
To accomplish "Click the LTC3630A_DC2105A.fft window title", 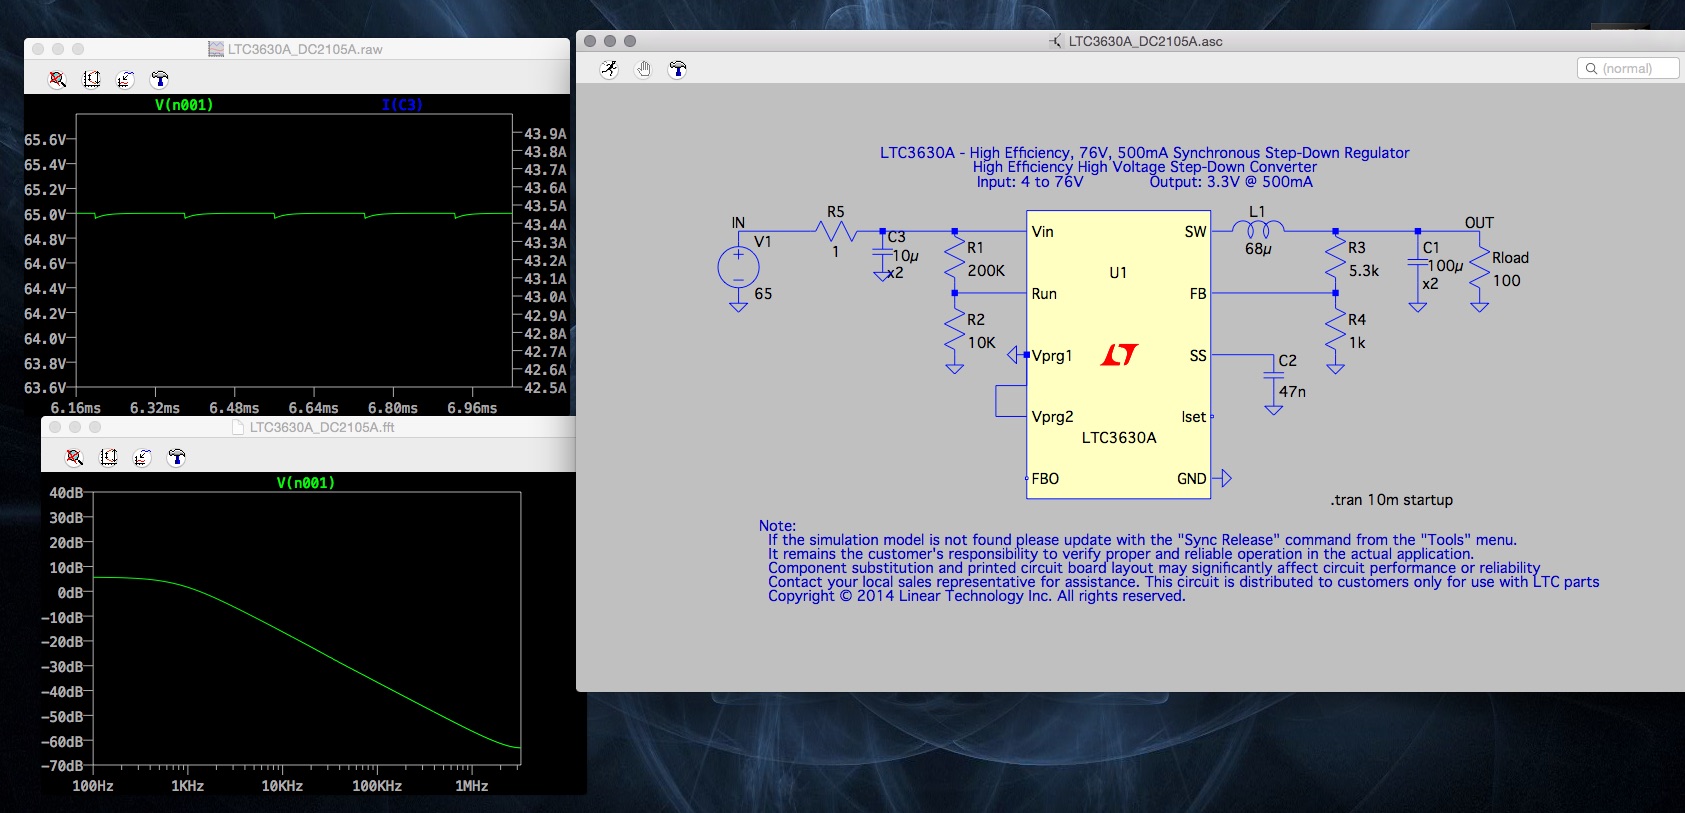I will coord(322,427).
